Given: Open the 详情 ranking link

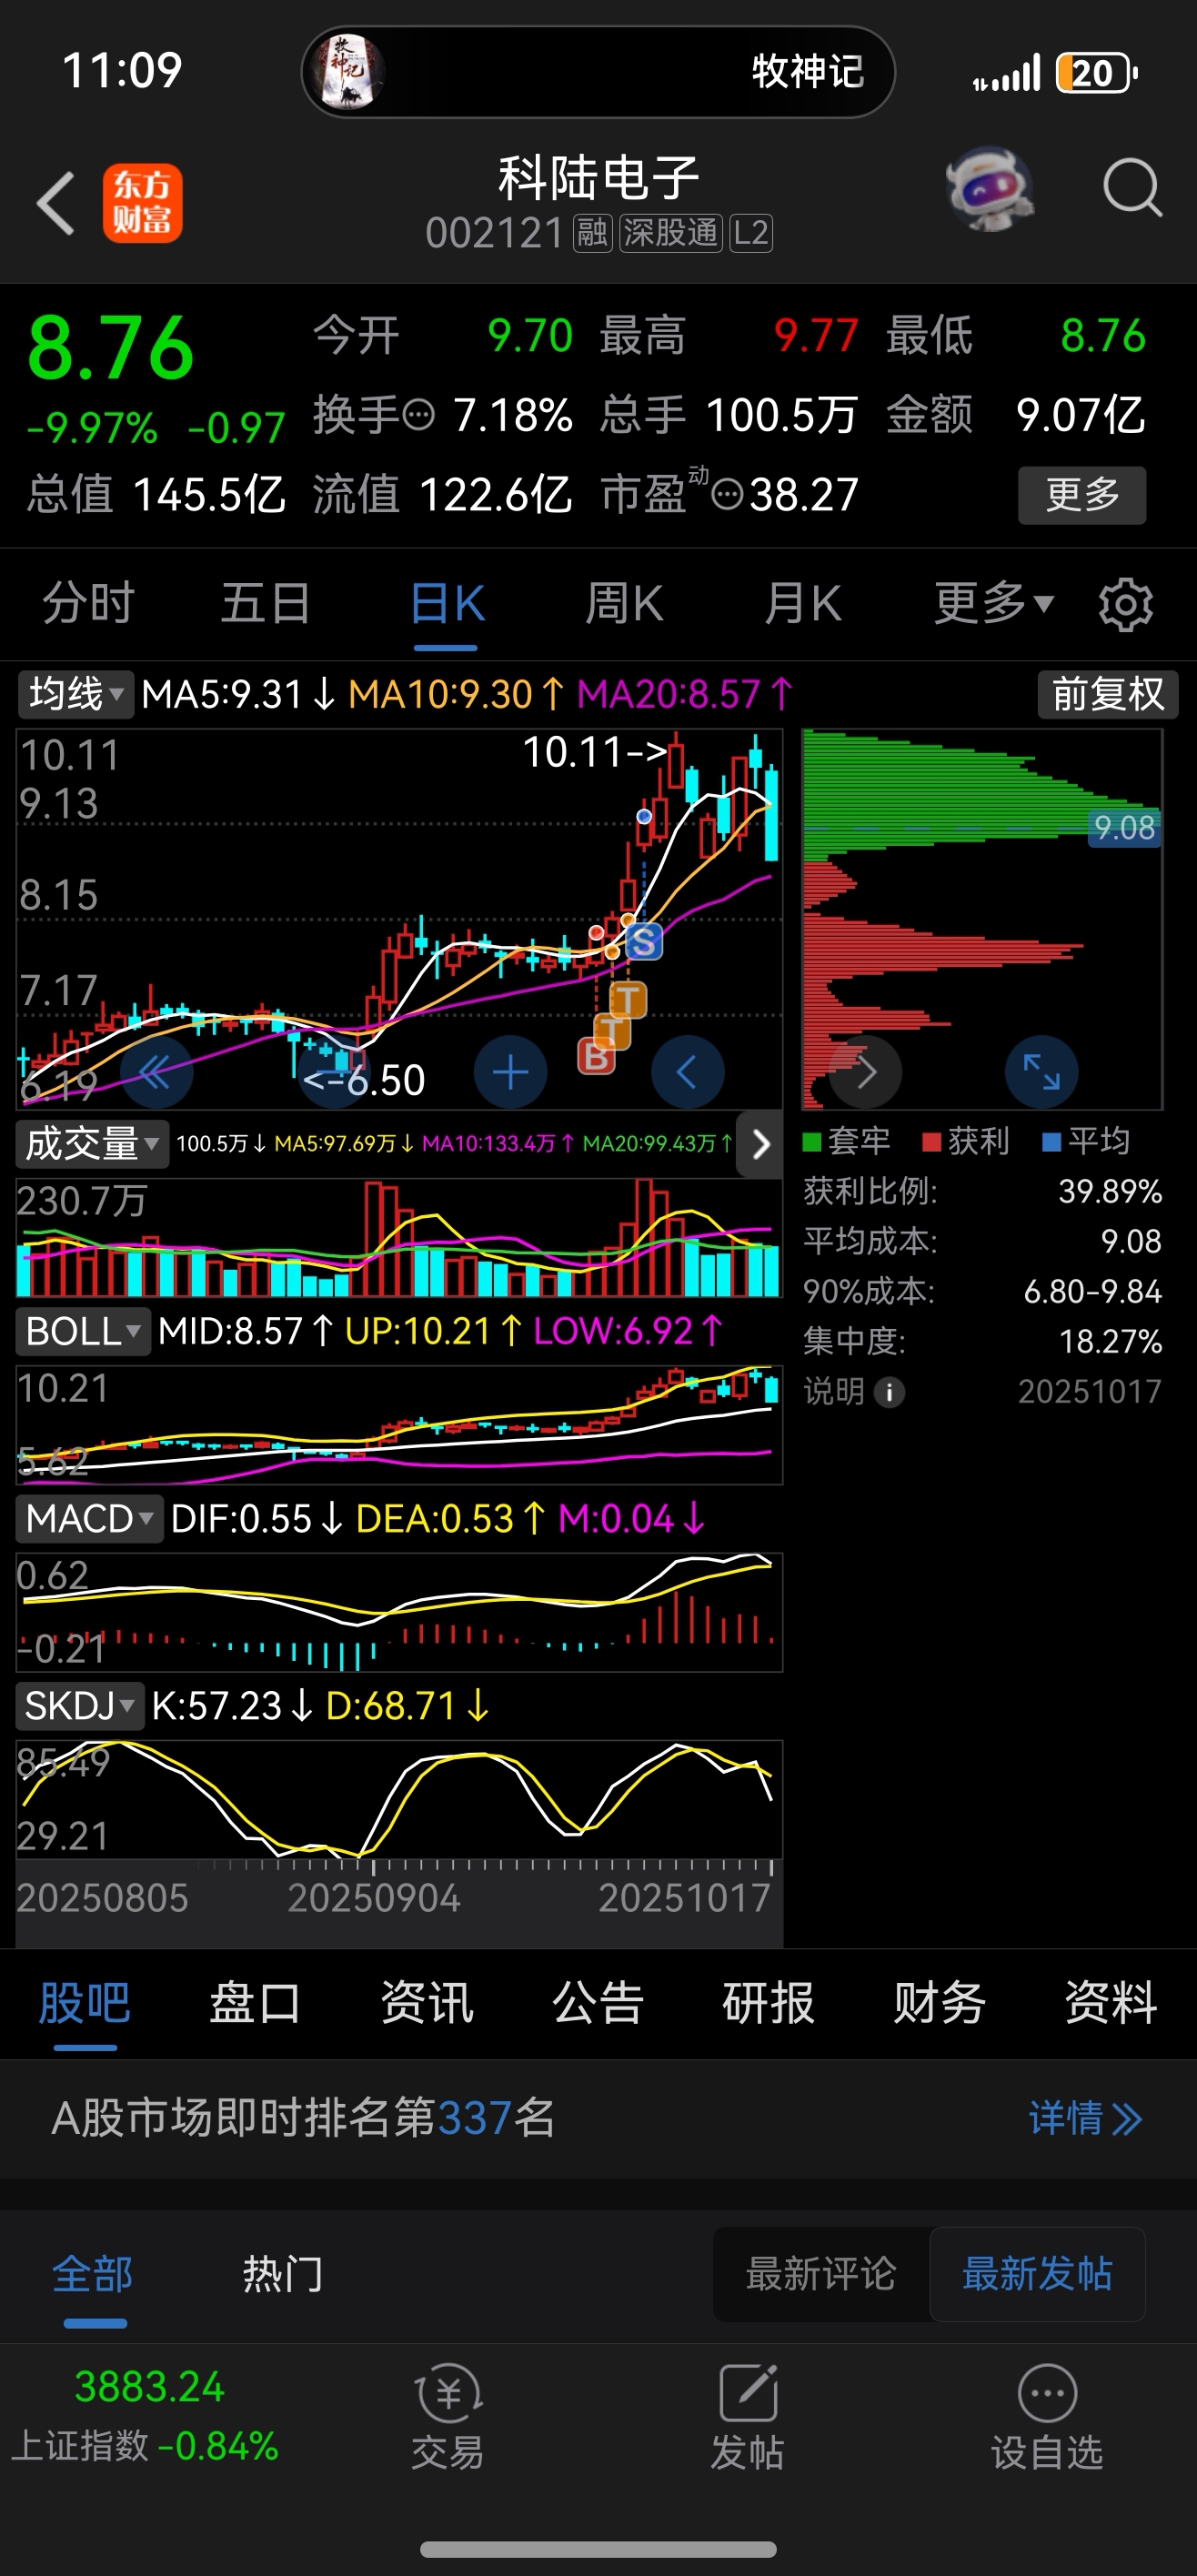Looking at the screenshot, I should point(1085,2118).
